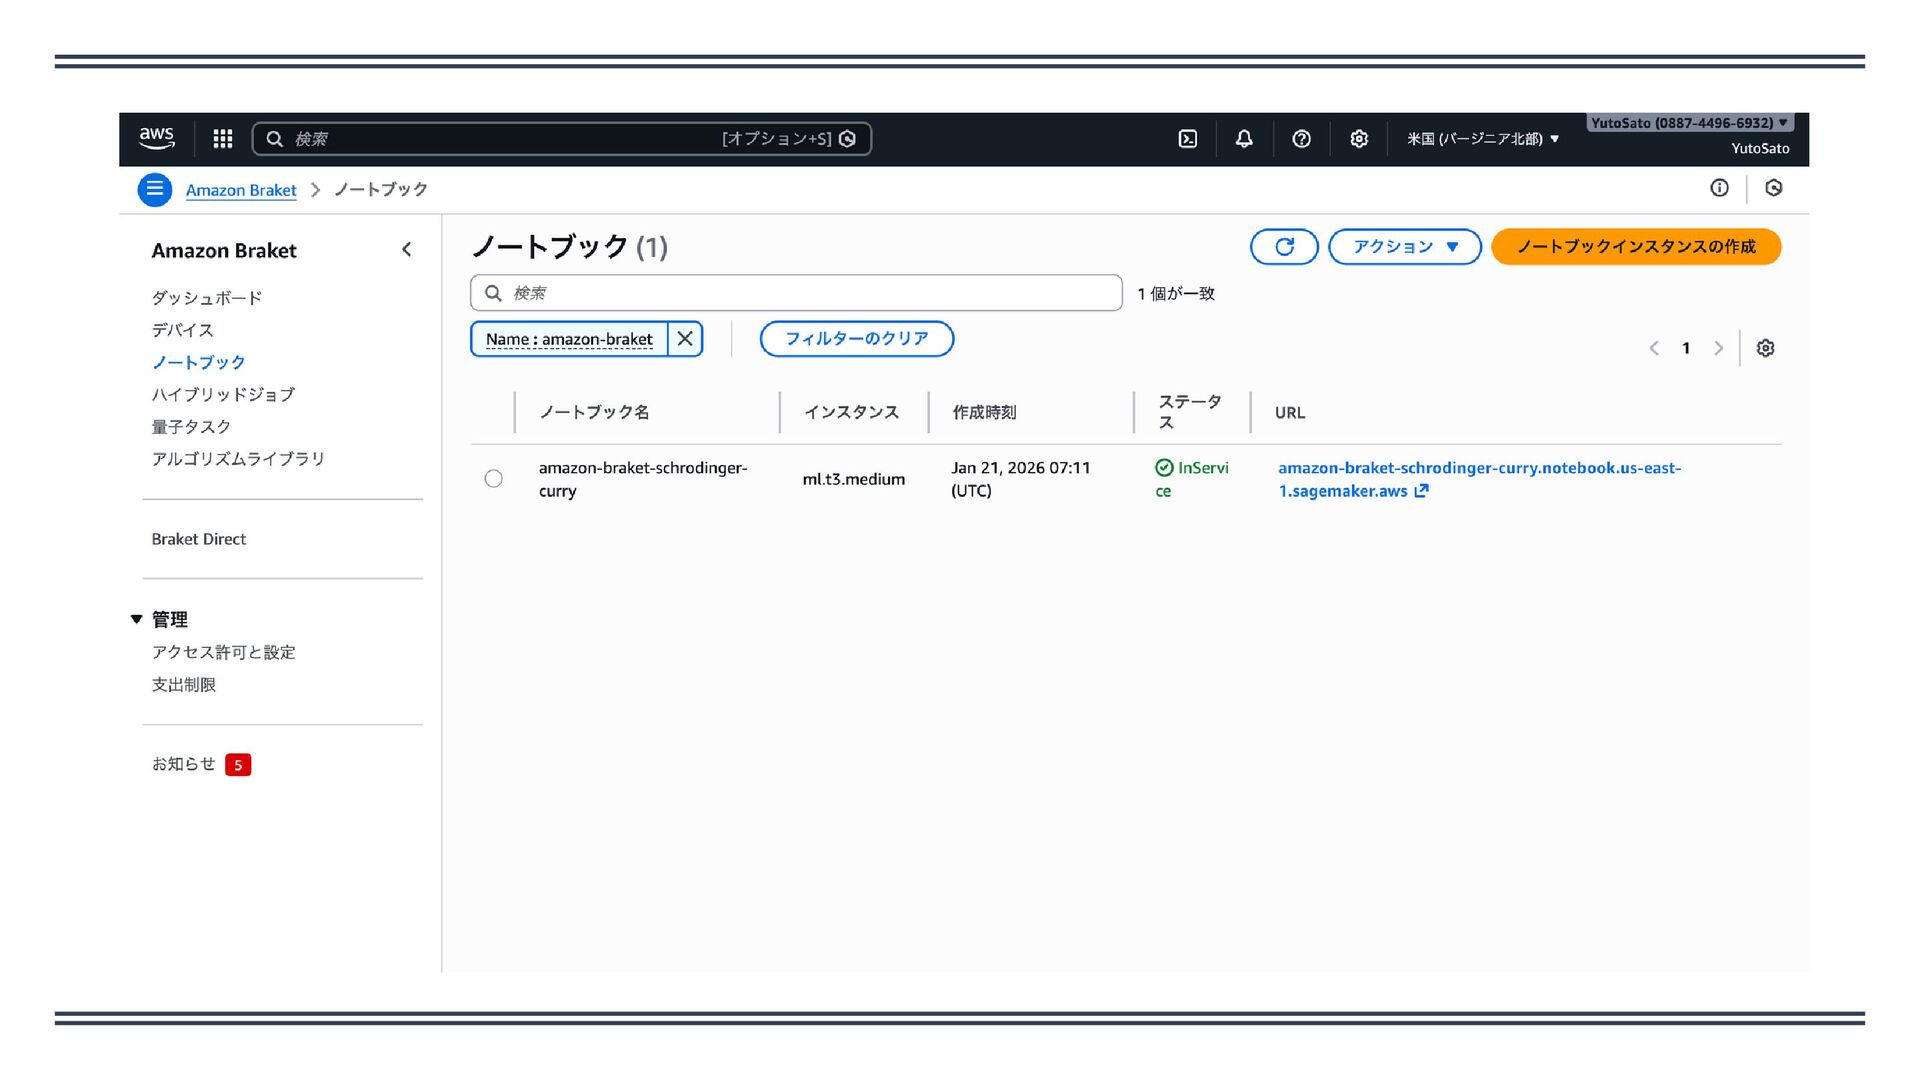Click ノートブックインスタンスの作成 button
The width and height of the screenshot is (1920, 1080).
click(x=1635, y=247)
